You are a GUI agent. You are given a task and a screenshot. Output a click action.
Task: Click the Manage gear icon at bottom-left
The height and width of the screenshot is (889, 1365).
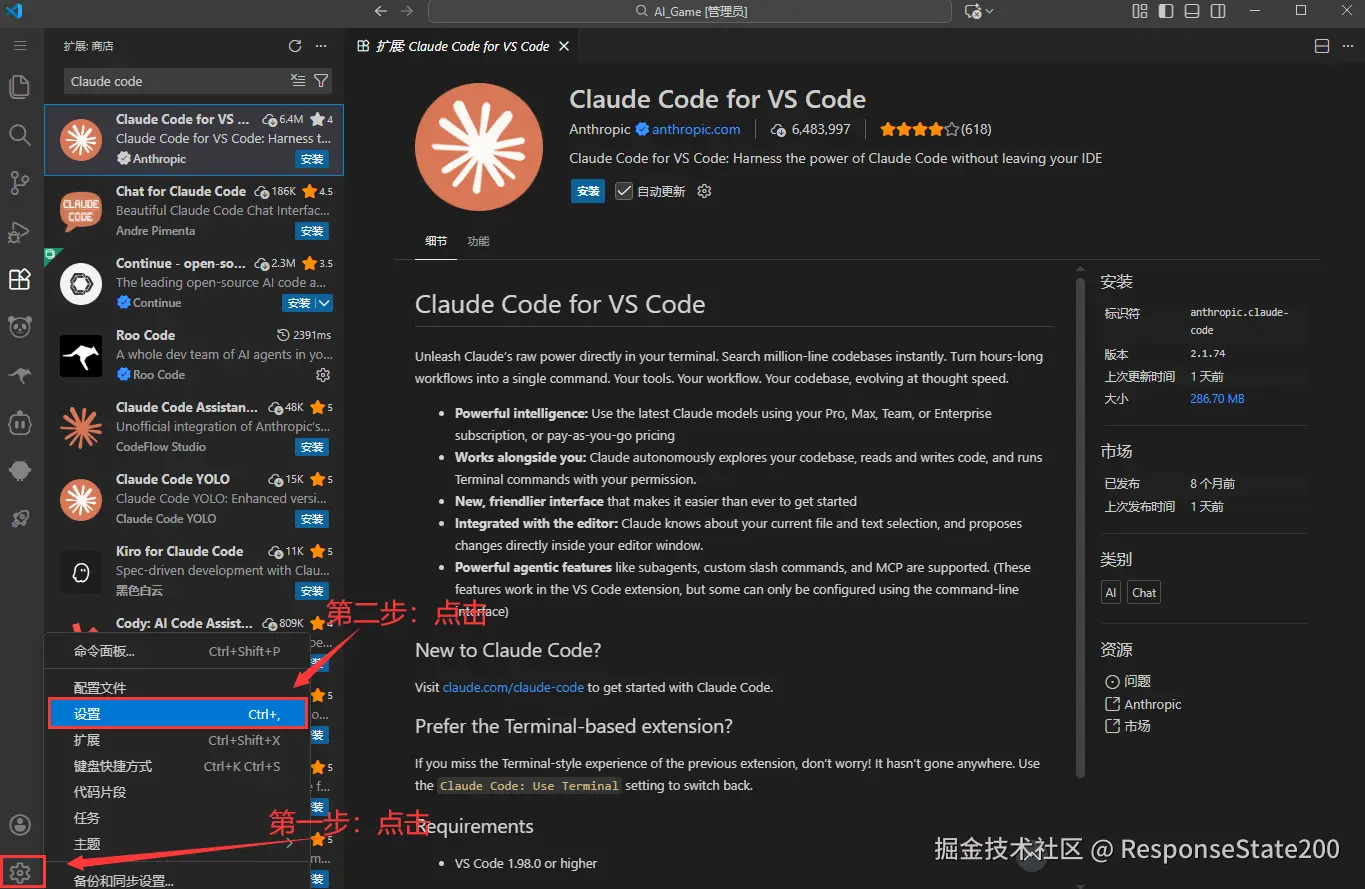pos(19,873)
